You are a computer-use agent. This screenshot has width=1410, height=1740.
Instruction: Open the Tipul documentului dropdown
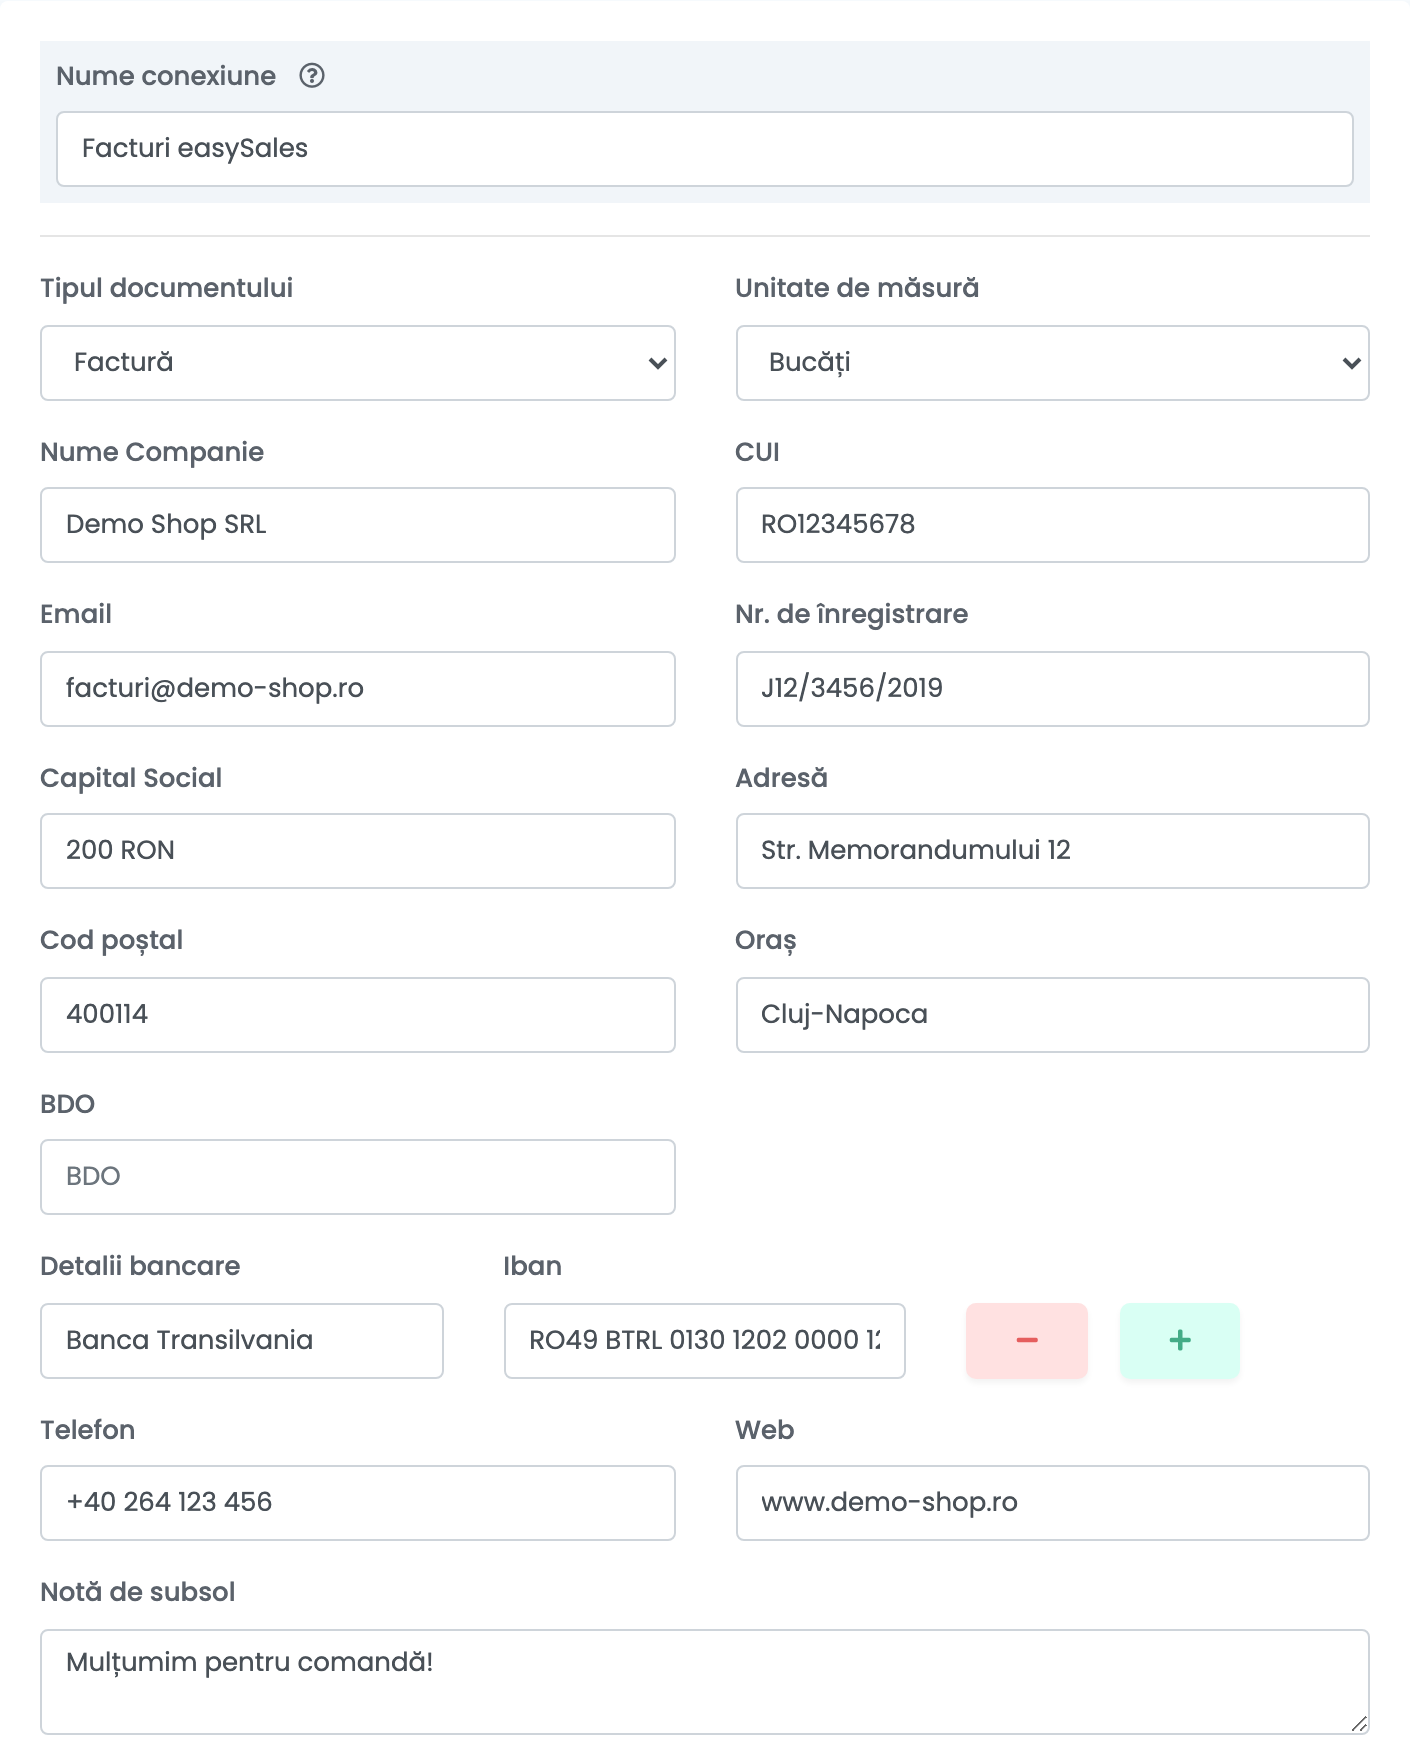click(358, 363)
